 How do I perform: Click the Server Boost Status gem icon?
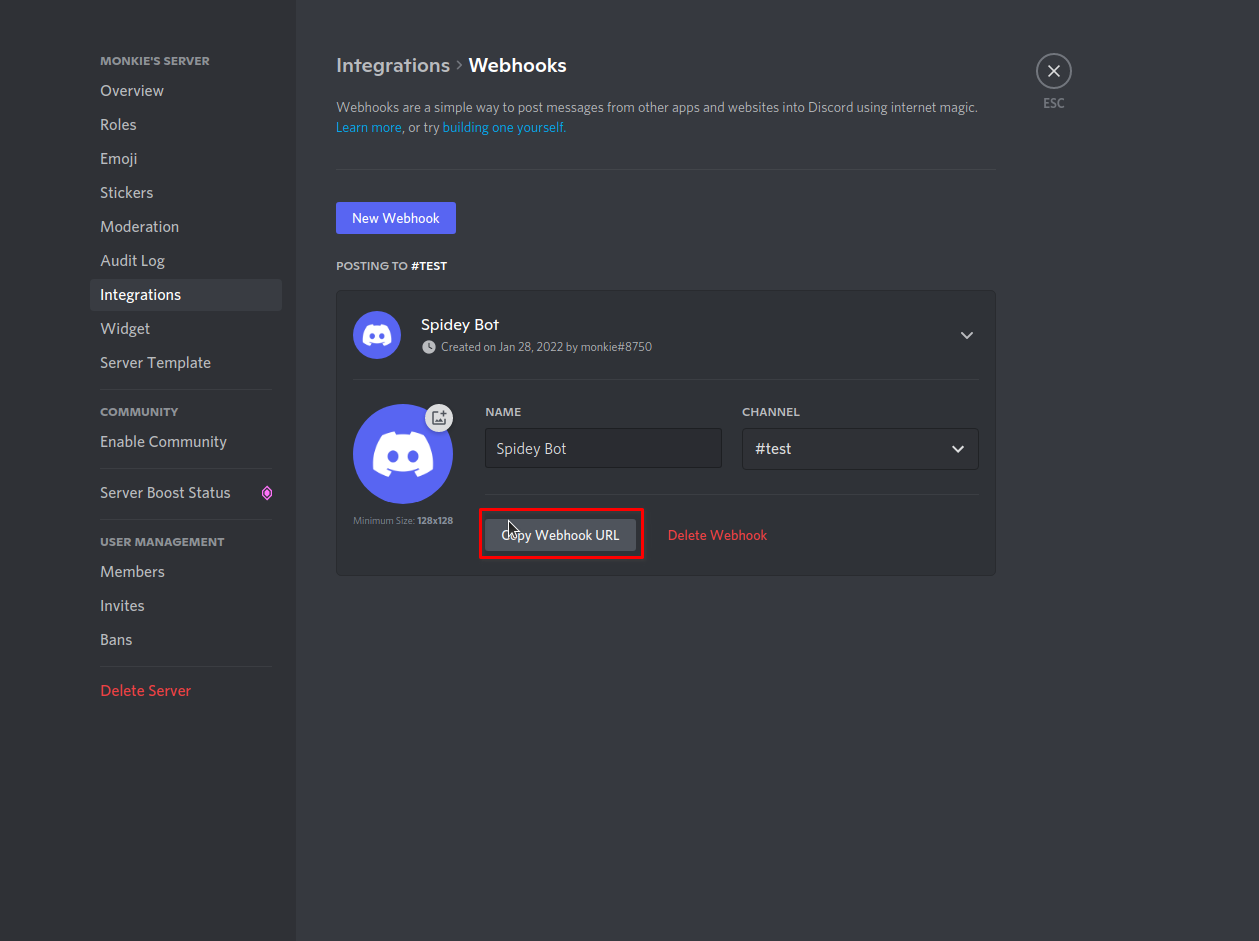(x=267, y=493)
